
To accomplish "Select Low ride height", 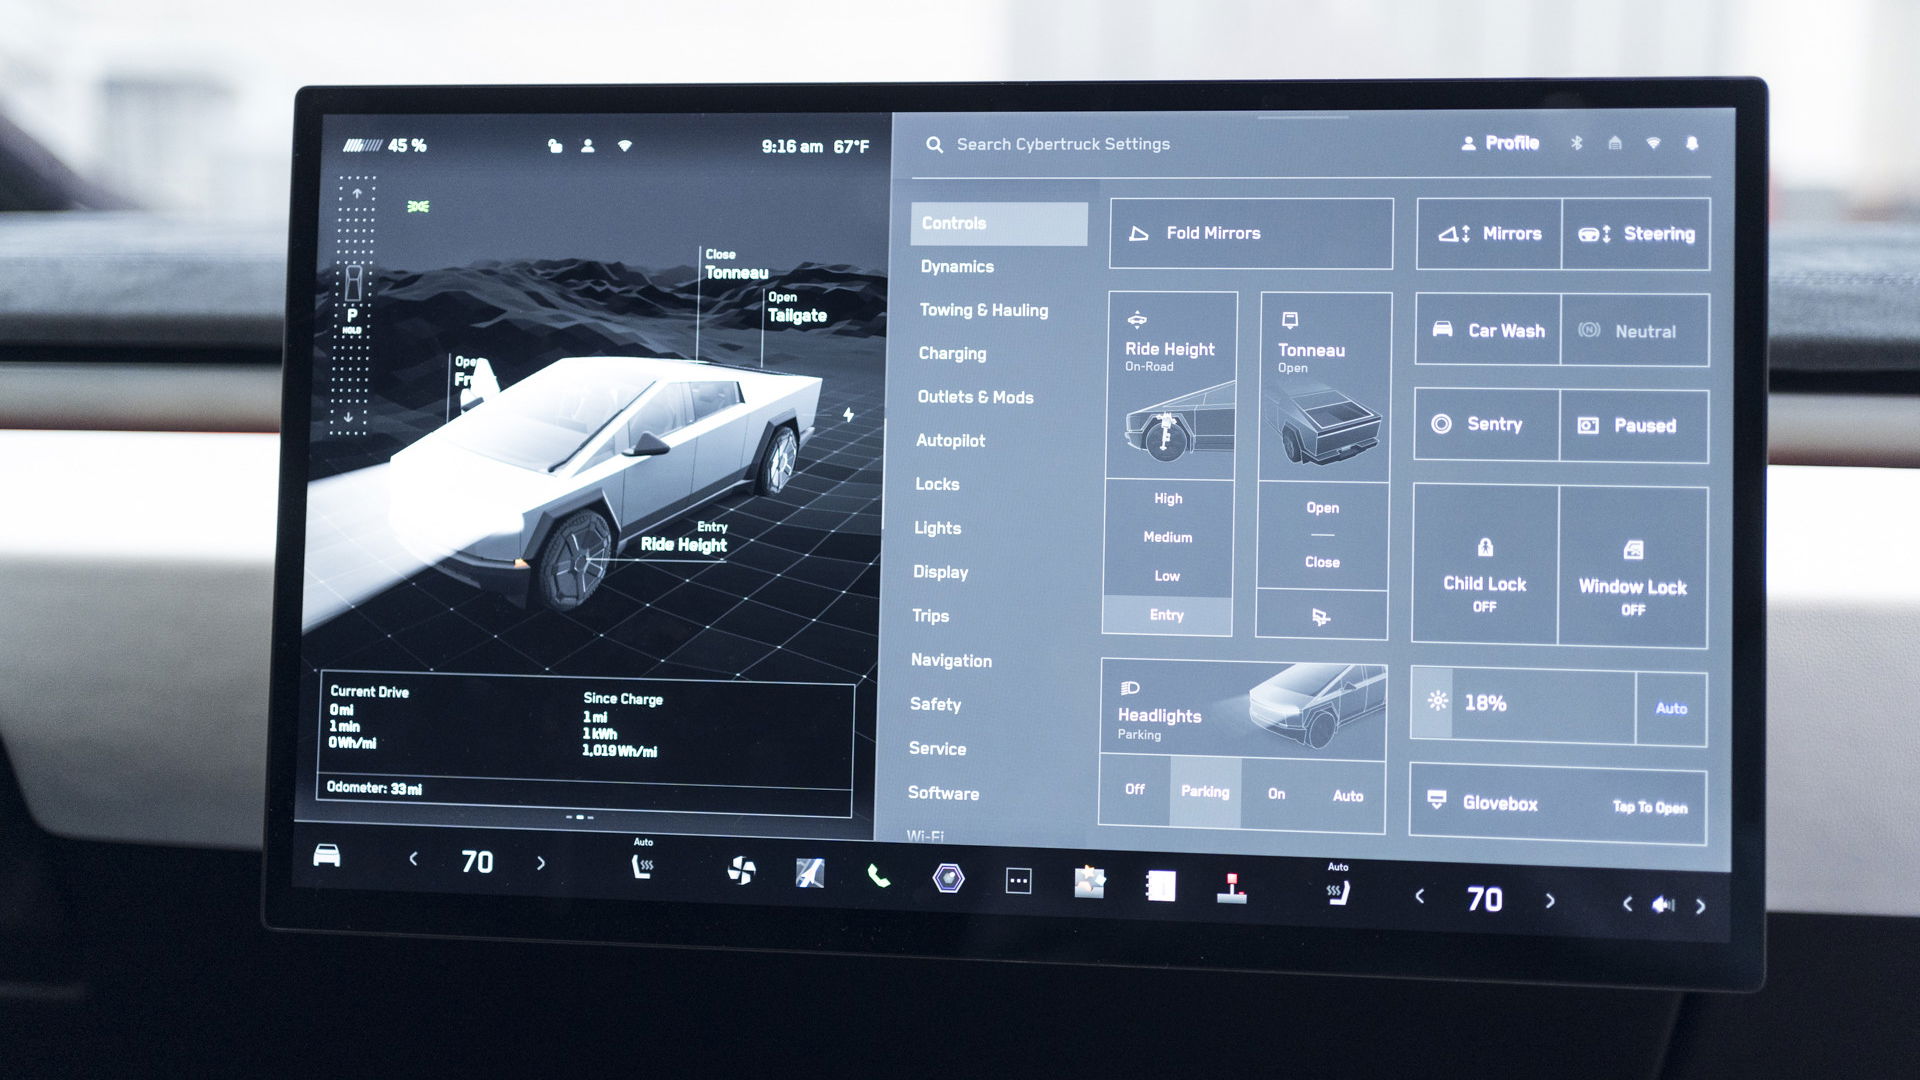I will tap(1167, 576).
